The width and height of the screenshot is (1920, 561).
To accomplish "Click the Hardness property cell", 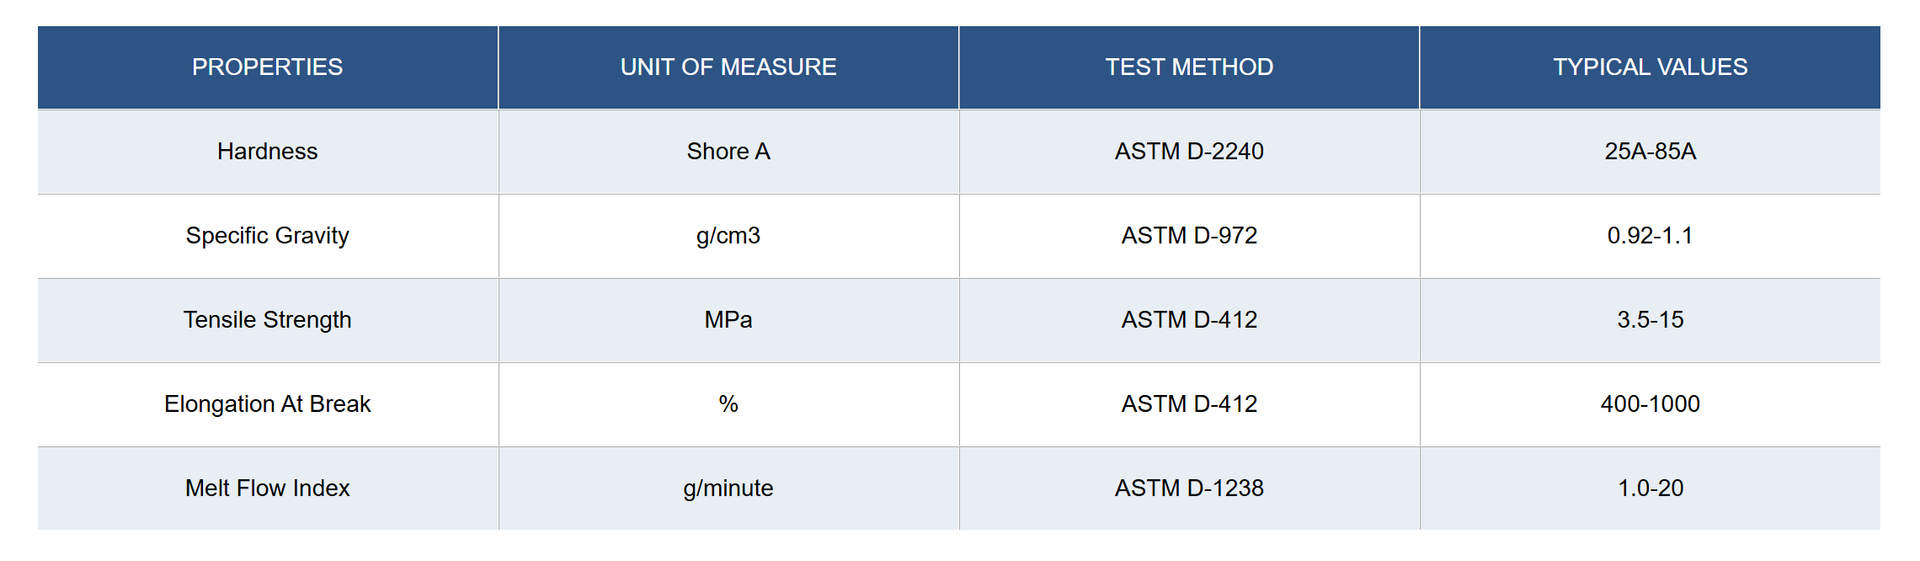I will (x=267, y=151).
